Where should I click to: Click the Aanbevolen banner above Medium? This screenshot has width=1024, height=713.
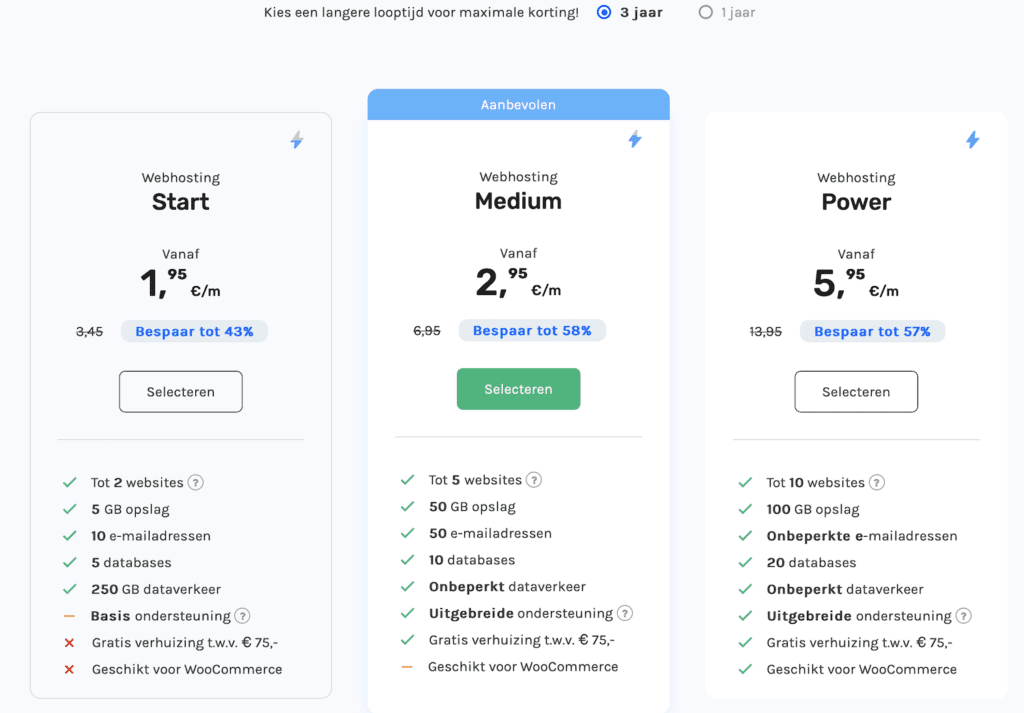click(x=518, y=105)
